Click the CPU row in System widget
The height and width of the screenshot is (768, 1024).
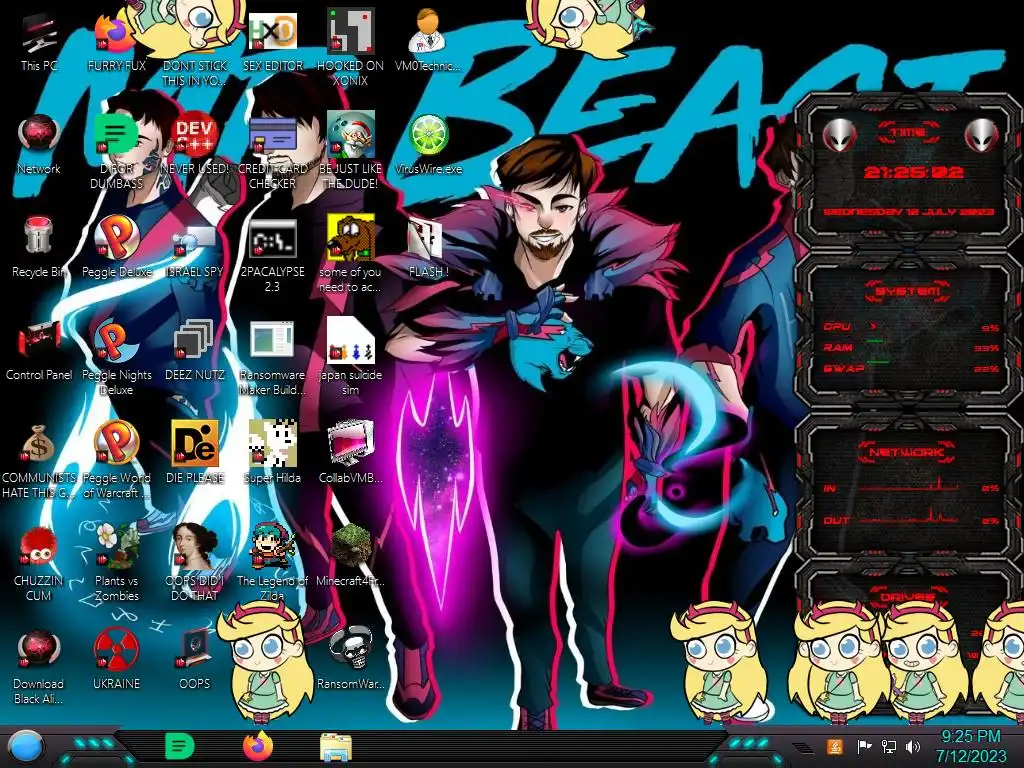(x=911, y=327)
